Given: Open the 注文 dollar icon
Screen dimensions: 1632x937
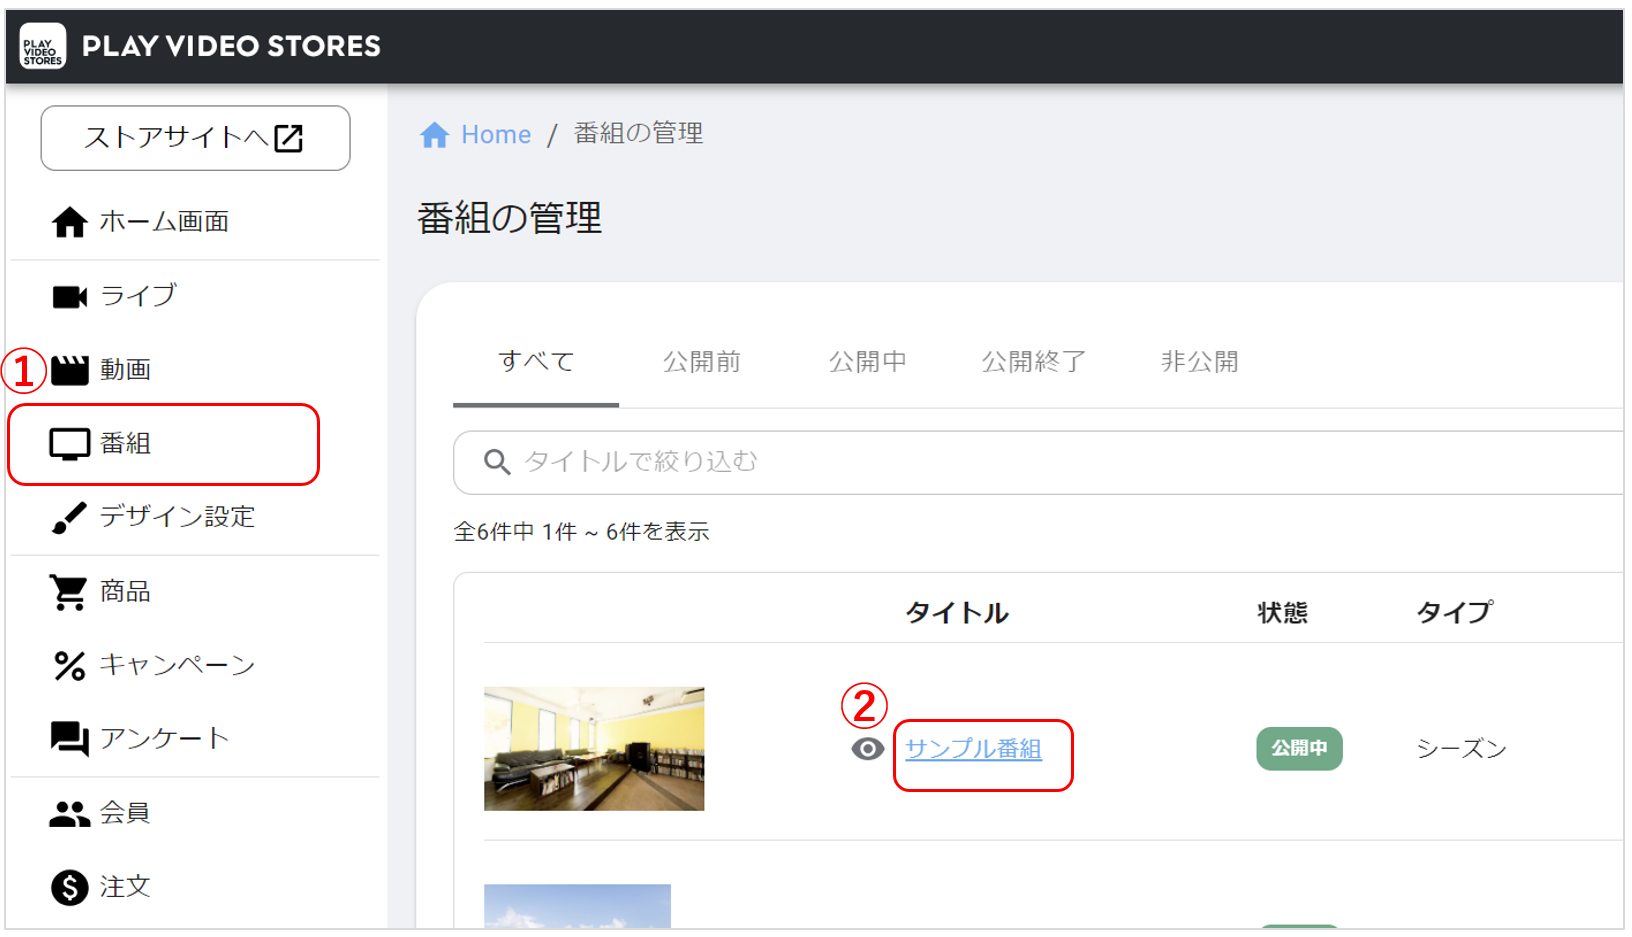Looking at the screenshot, I should pyautogui.click(x=69, y=887).
